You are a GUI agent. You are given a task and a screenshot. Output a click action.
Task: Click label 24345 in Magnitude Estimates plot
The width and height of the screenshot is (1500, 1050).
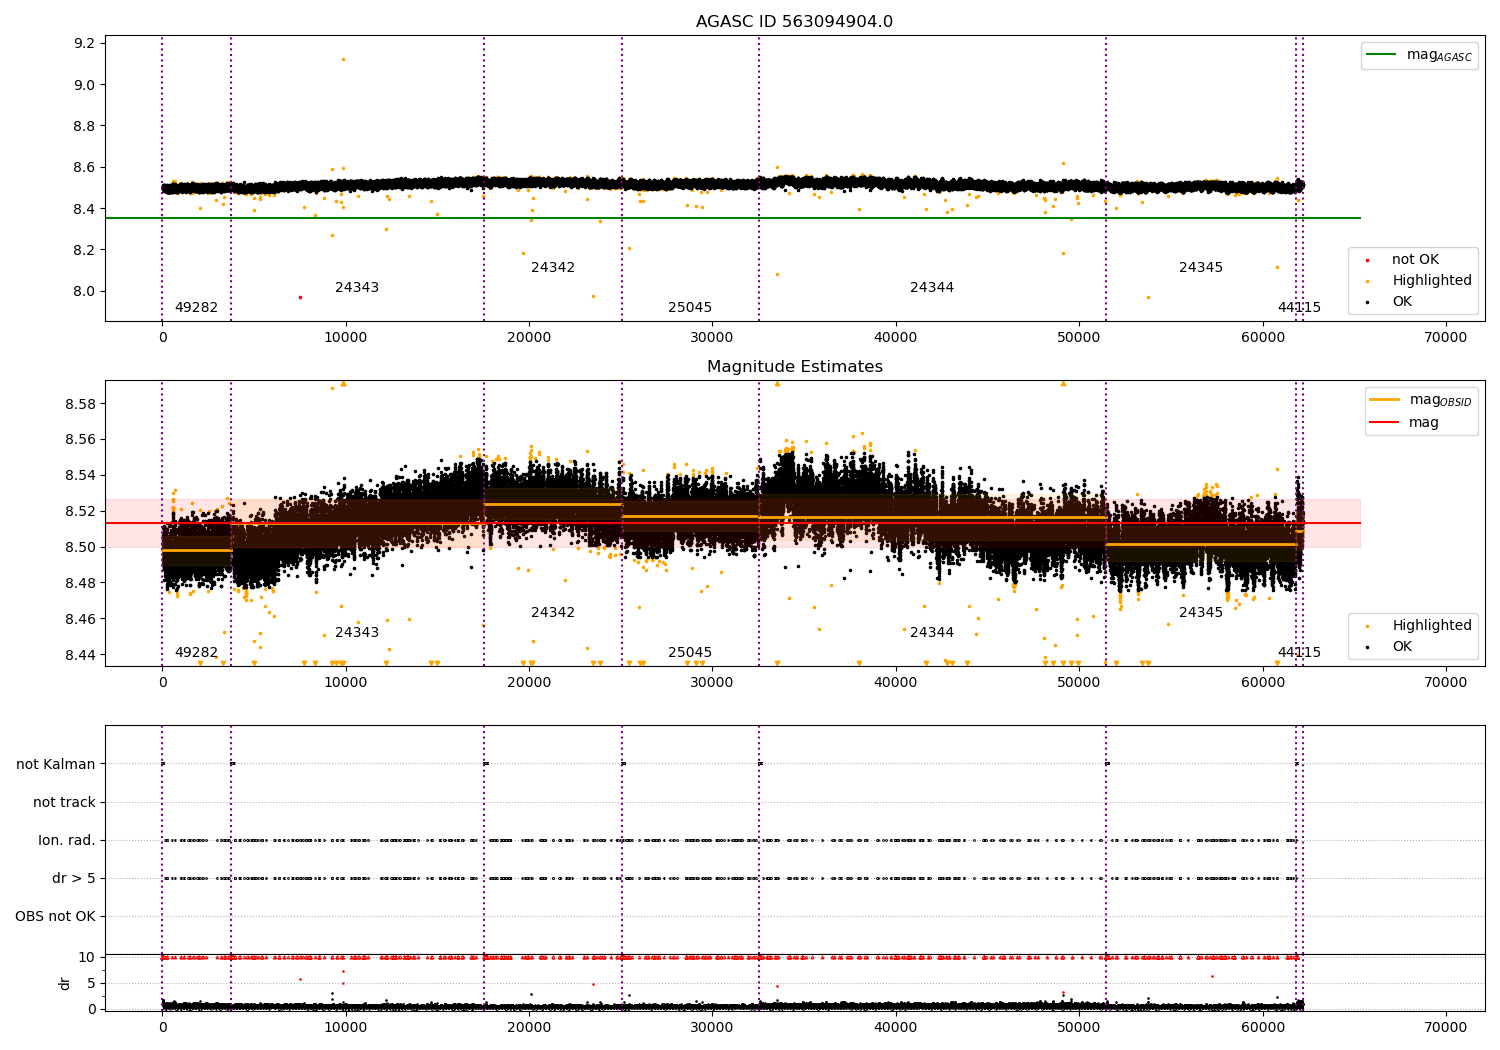tap(1201, 612)
